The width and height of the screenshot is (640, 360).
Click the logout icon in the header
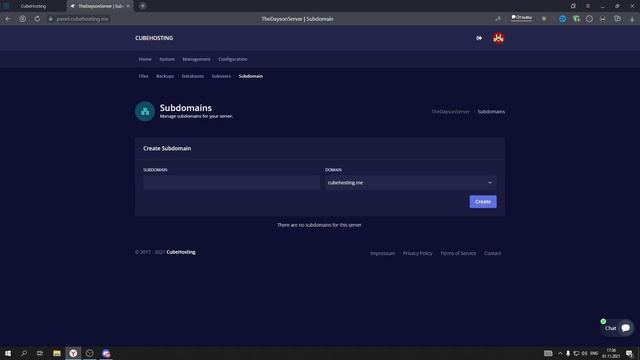click(479, 38)
